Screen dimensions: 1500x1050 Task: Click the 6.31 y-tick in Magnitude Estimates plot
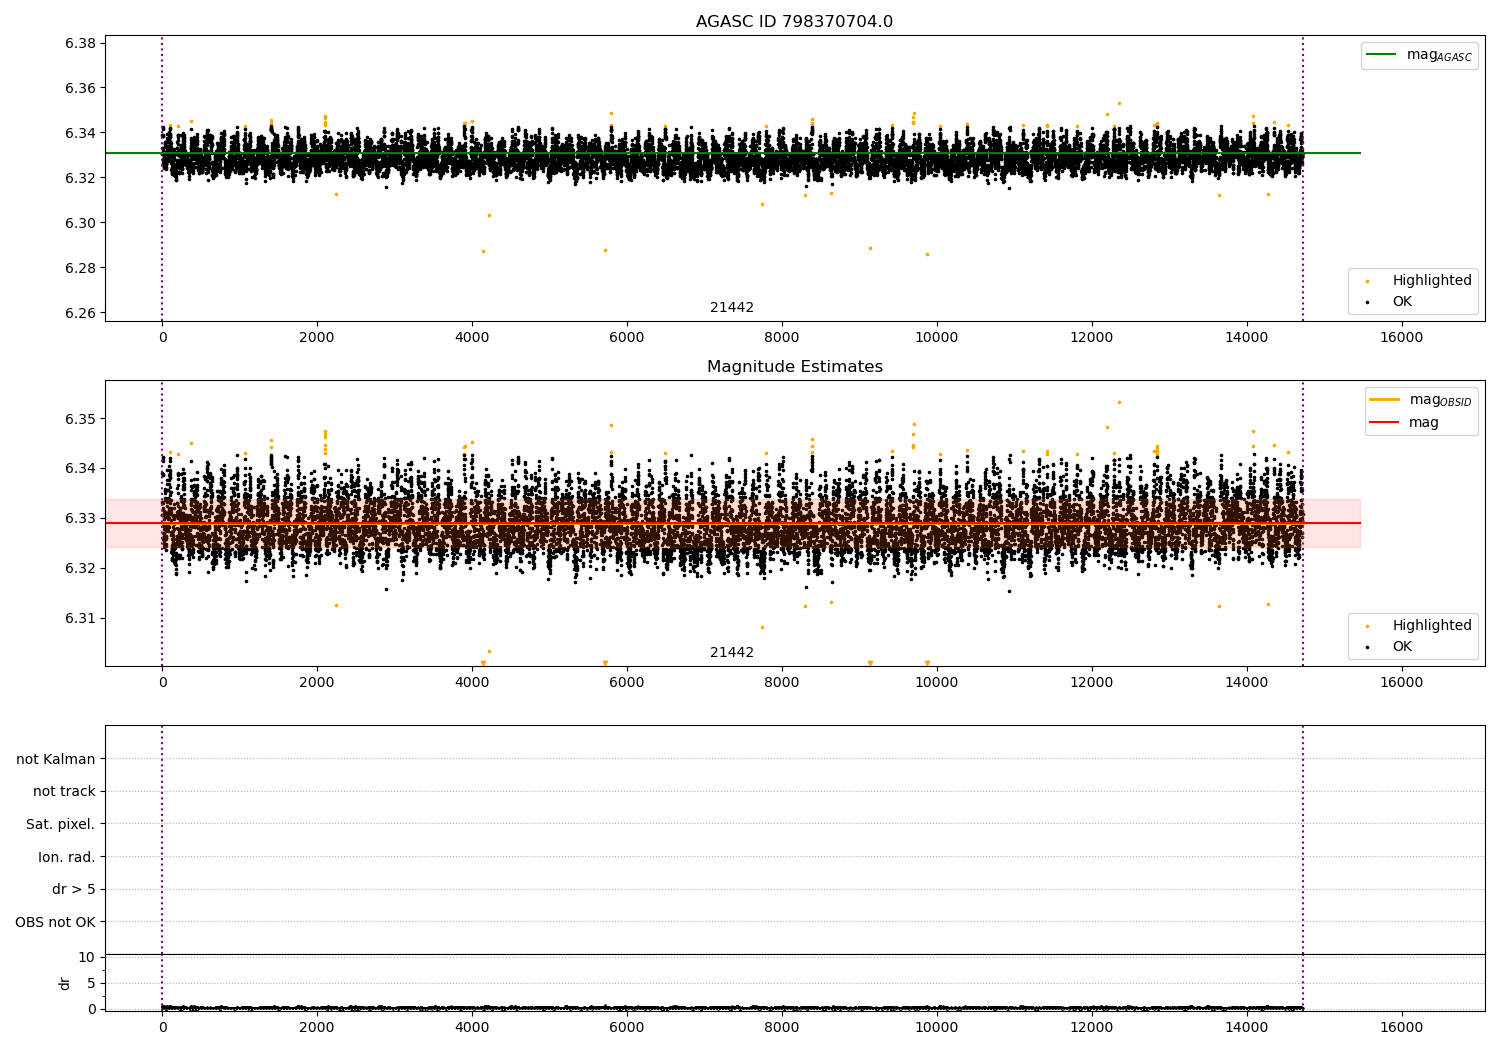pyautogui.click(x=80, y=618)
